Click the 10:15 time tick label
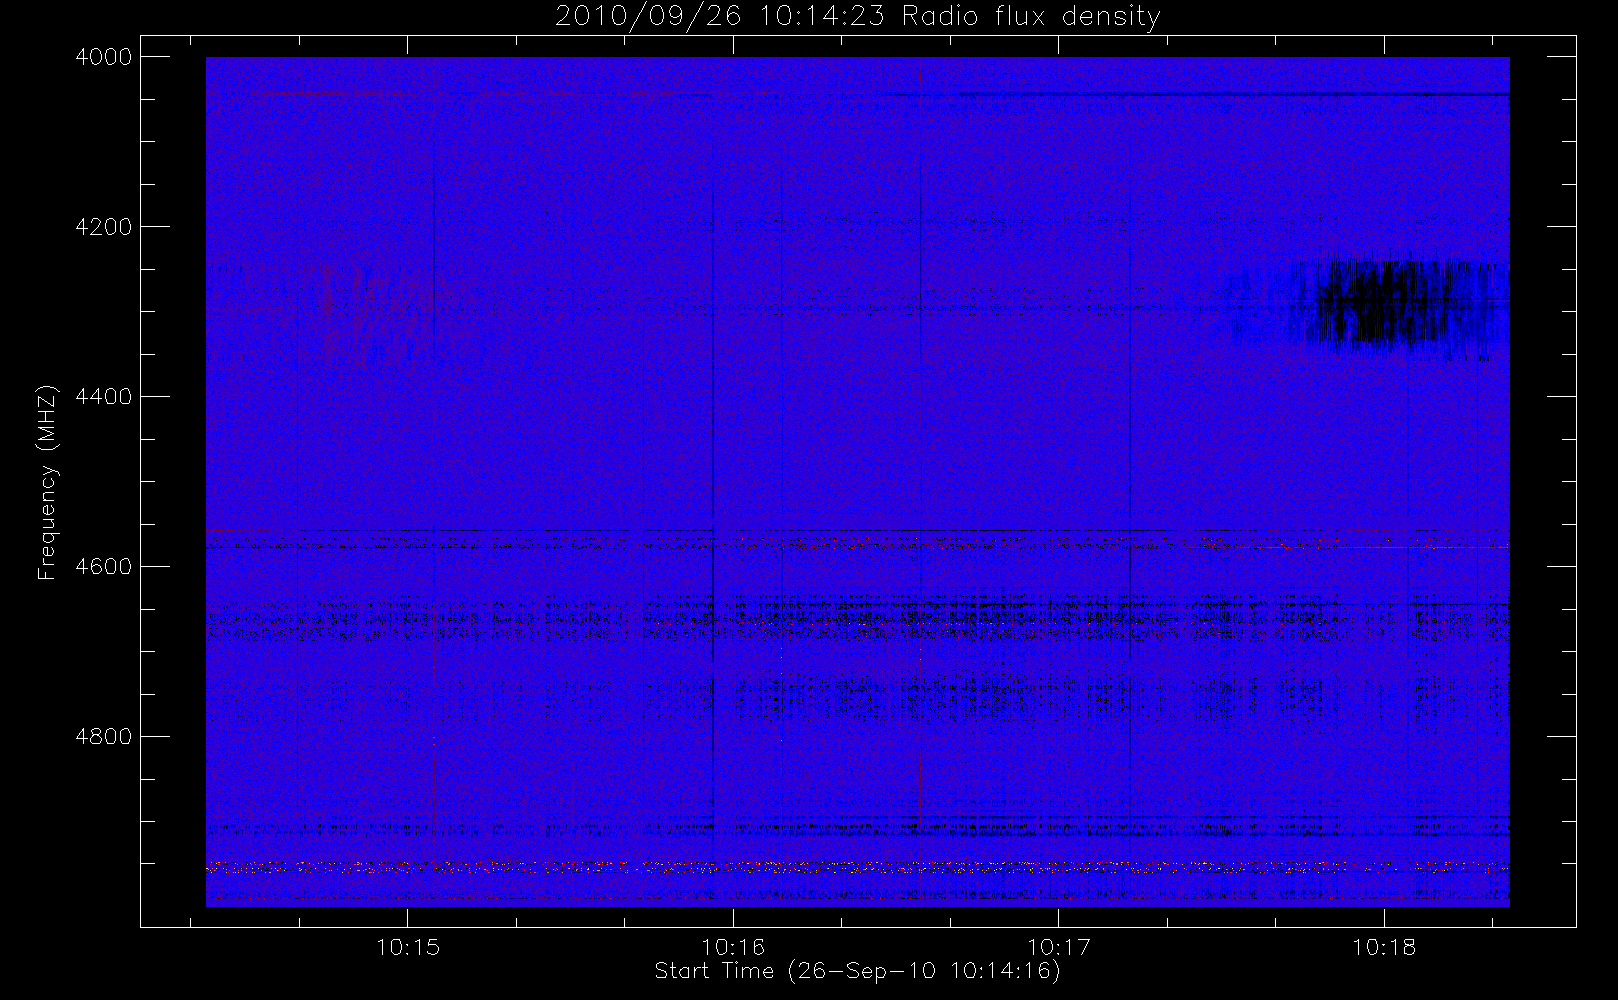Viewport: 1618px width, 1000px height. (x=408, y=947)
